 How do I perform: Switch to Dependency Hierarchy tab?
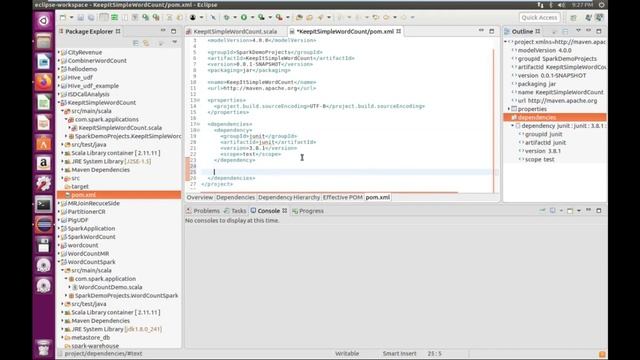coord(289,197)
